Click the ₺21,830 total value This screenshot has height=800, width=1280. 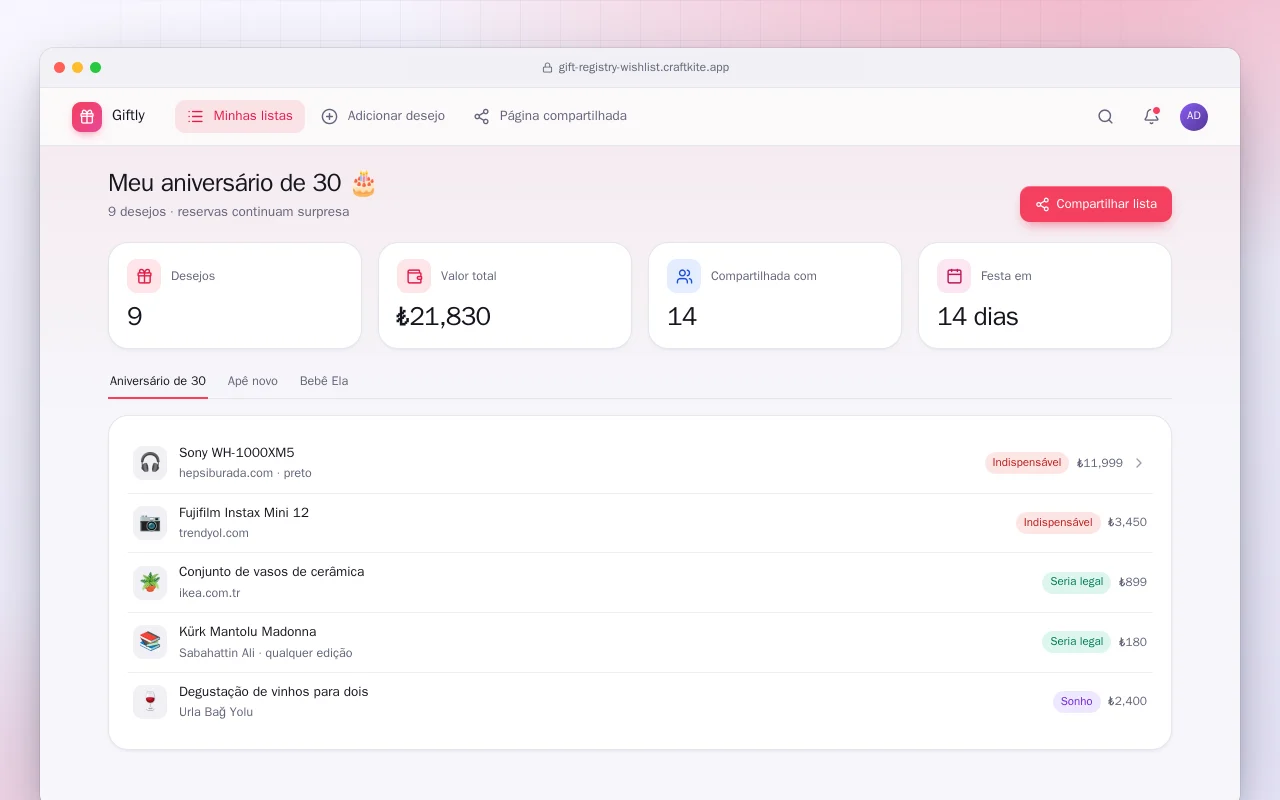pos(444,317)
